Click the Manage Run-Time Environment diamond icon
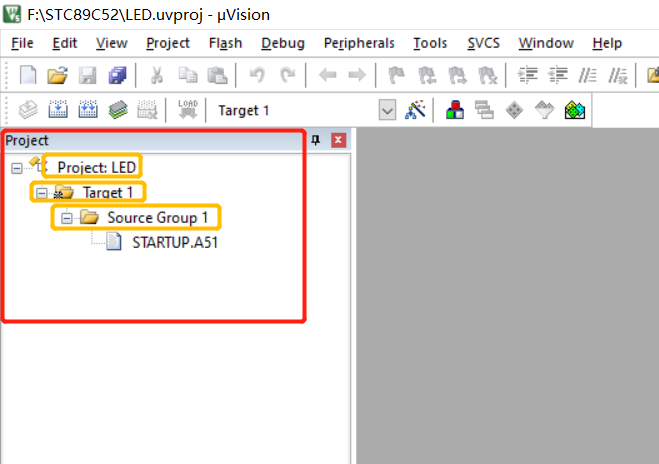 click(514, 110)
